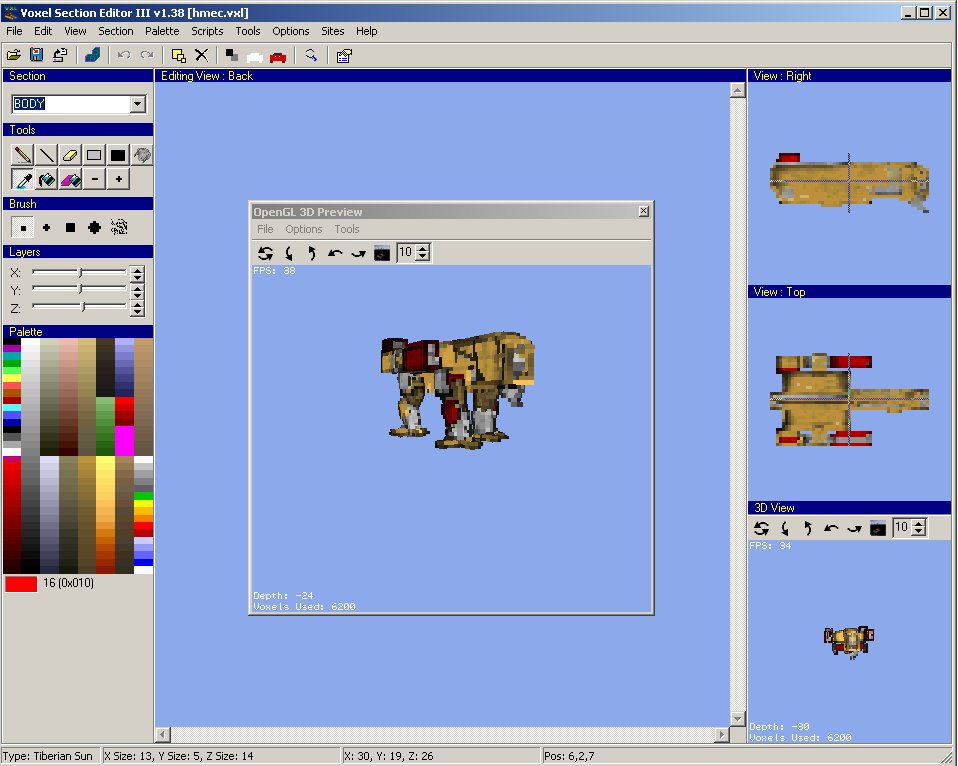Click the white car toolbar icon
The image size is (958, 766).
(x=255, y=57)
